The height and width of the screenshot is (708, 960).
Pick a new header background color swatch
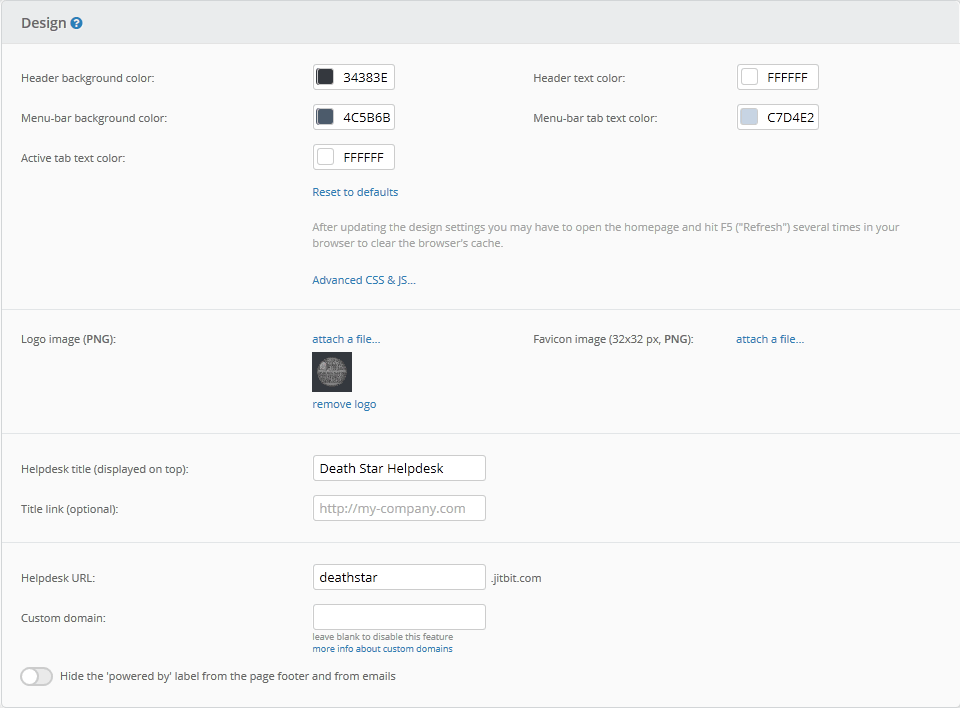(x=325, y=76)
